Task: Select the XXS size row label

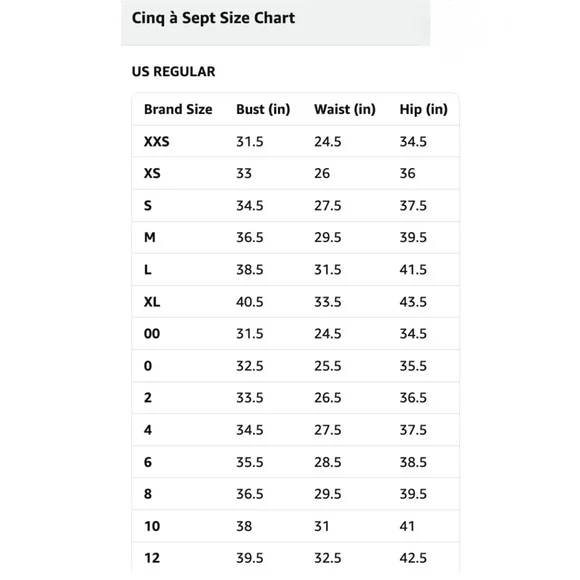Action: (156, 142)
